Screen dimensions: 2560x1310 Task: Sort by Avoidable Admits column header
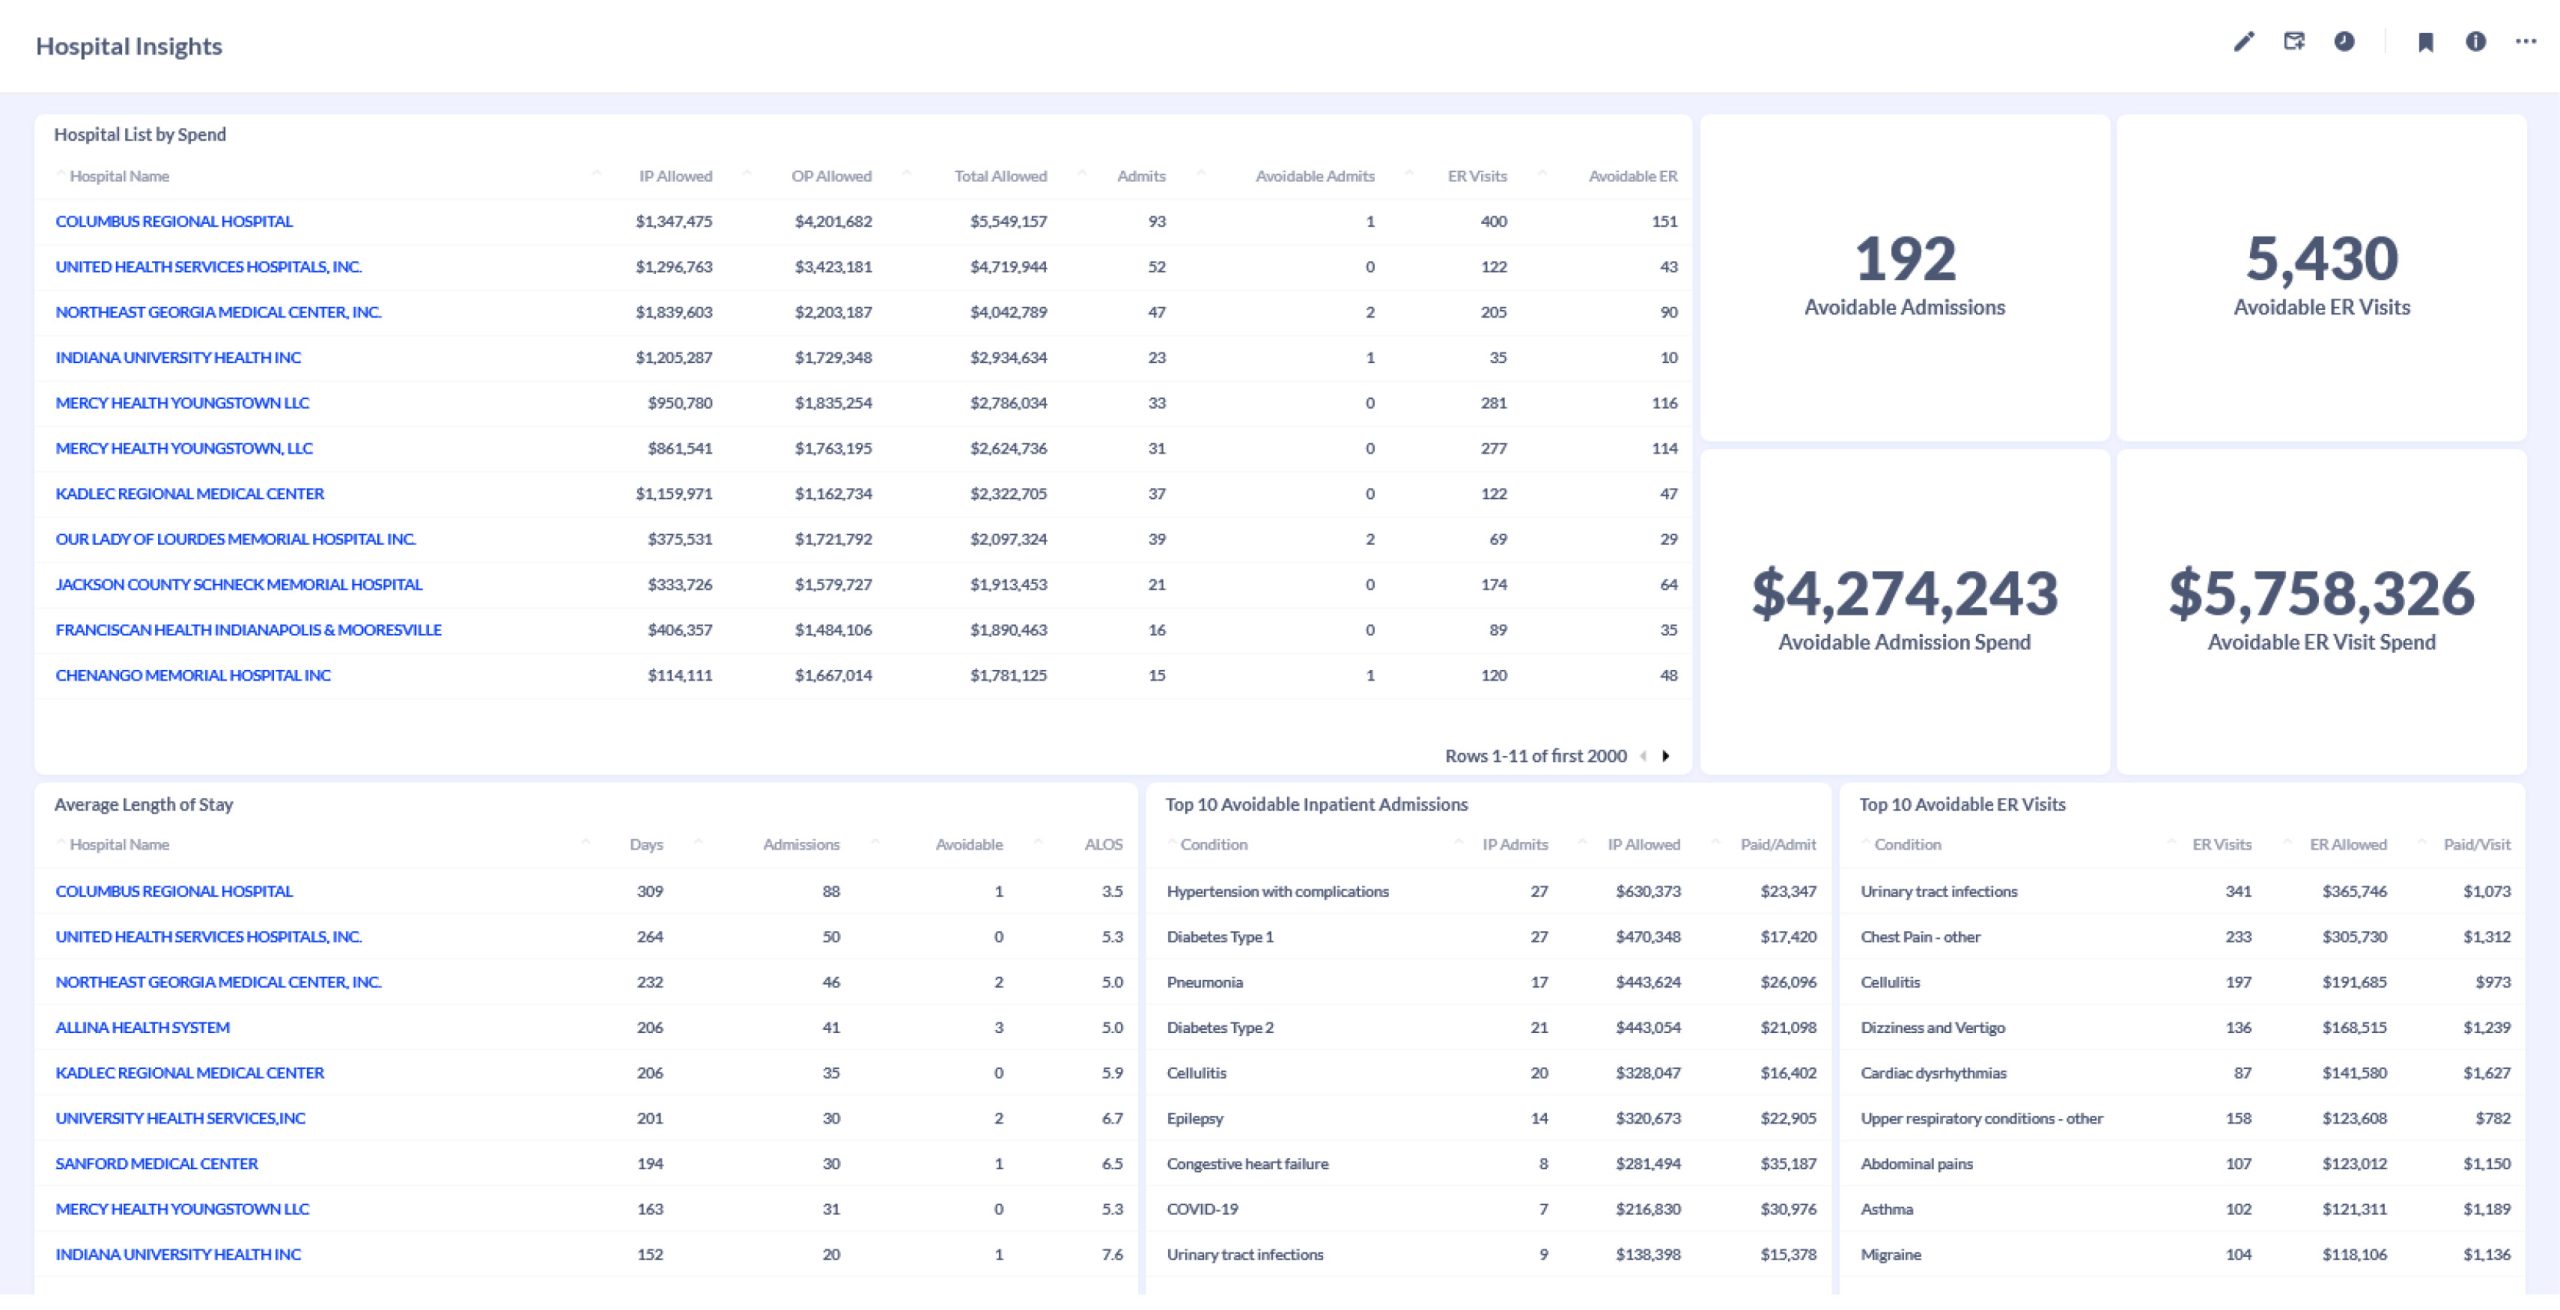pos(1315,176)
